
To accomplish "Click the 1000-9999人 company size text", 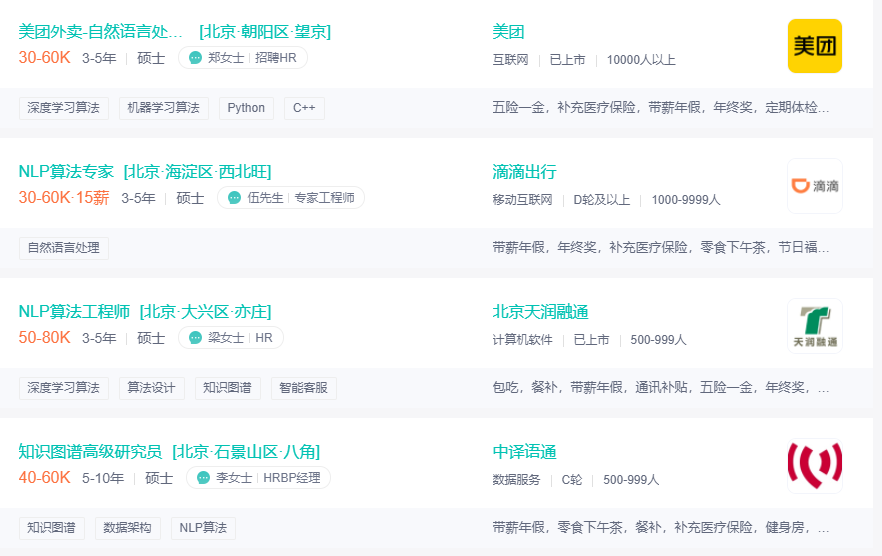I will (x=686, y=200).
